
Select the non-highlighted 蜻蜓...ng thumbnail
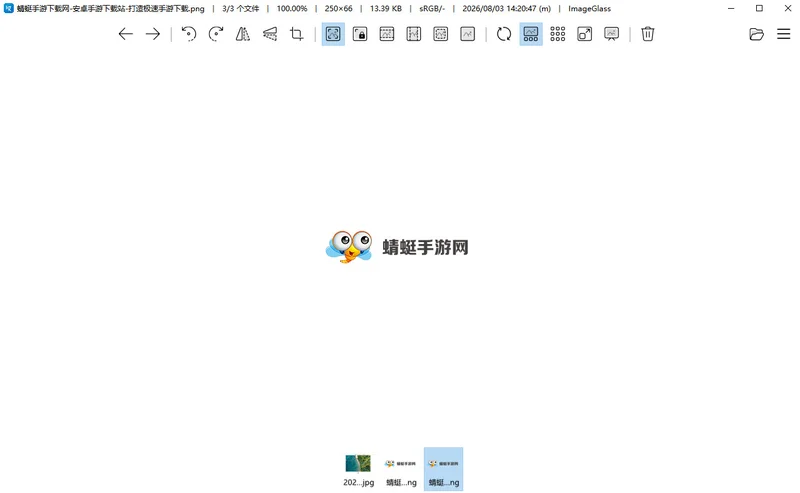(x=401, y=470)
